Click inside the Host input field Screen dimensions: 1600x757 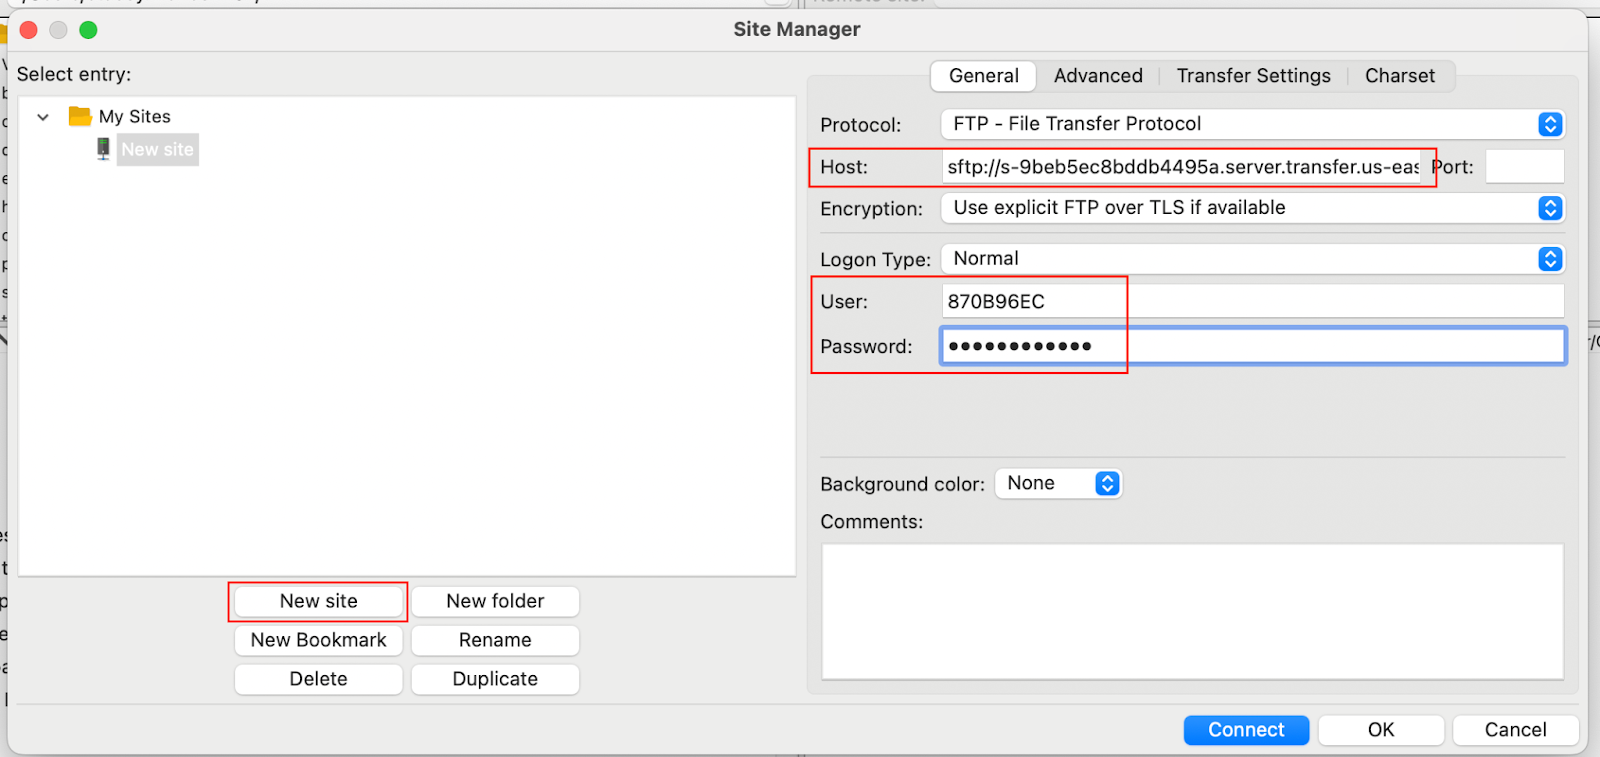coord(1180,167)
